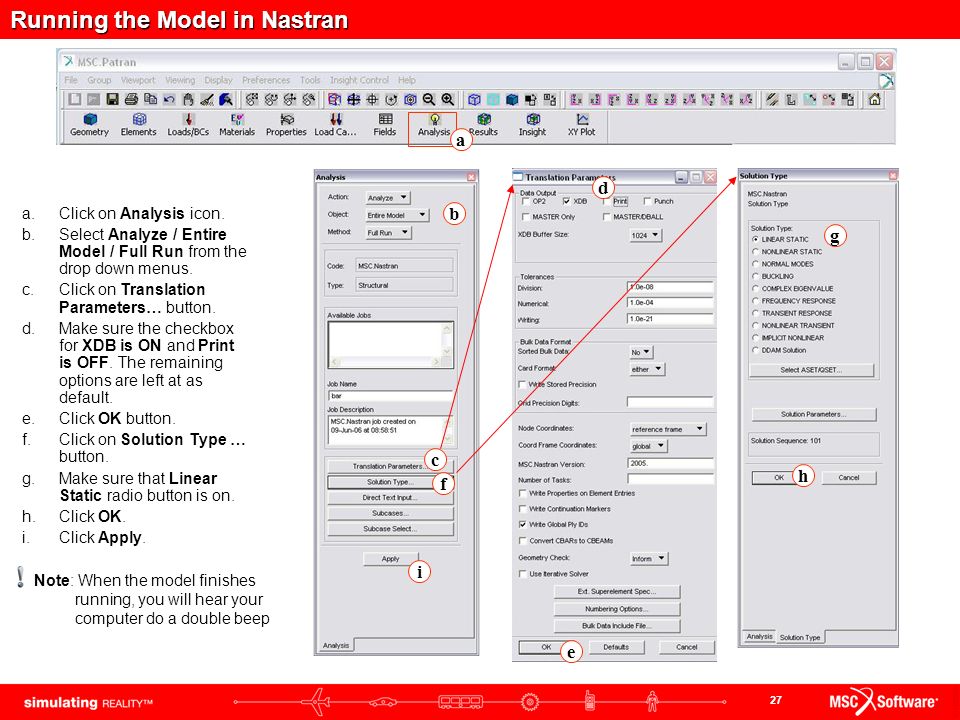The image size is (960, 720).
Task: Toggle the XDB data output checkbox
Action: (x=566, y=201)
